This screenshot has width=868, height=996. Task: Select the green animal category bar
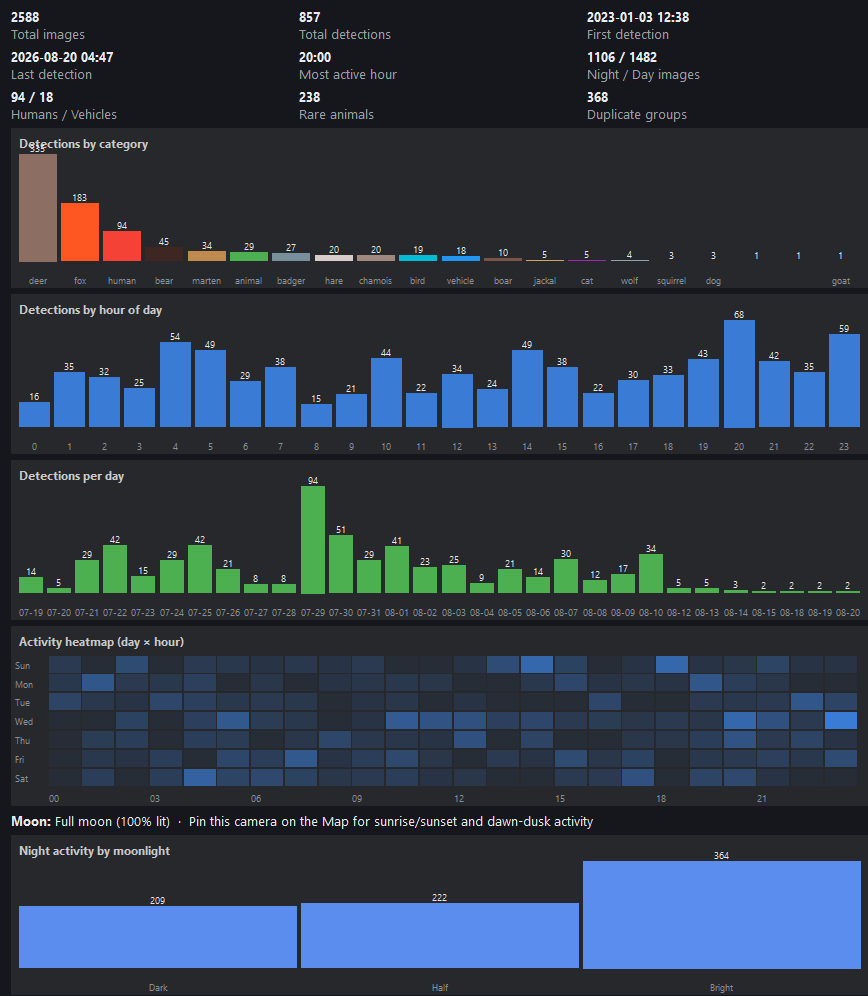(248, 257)
